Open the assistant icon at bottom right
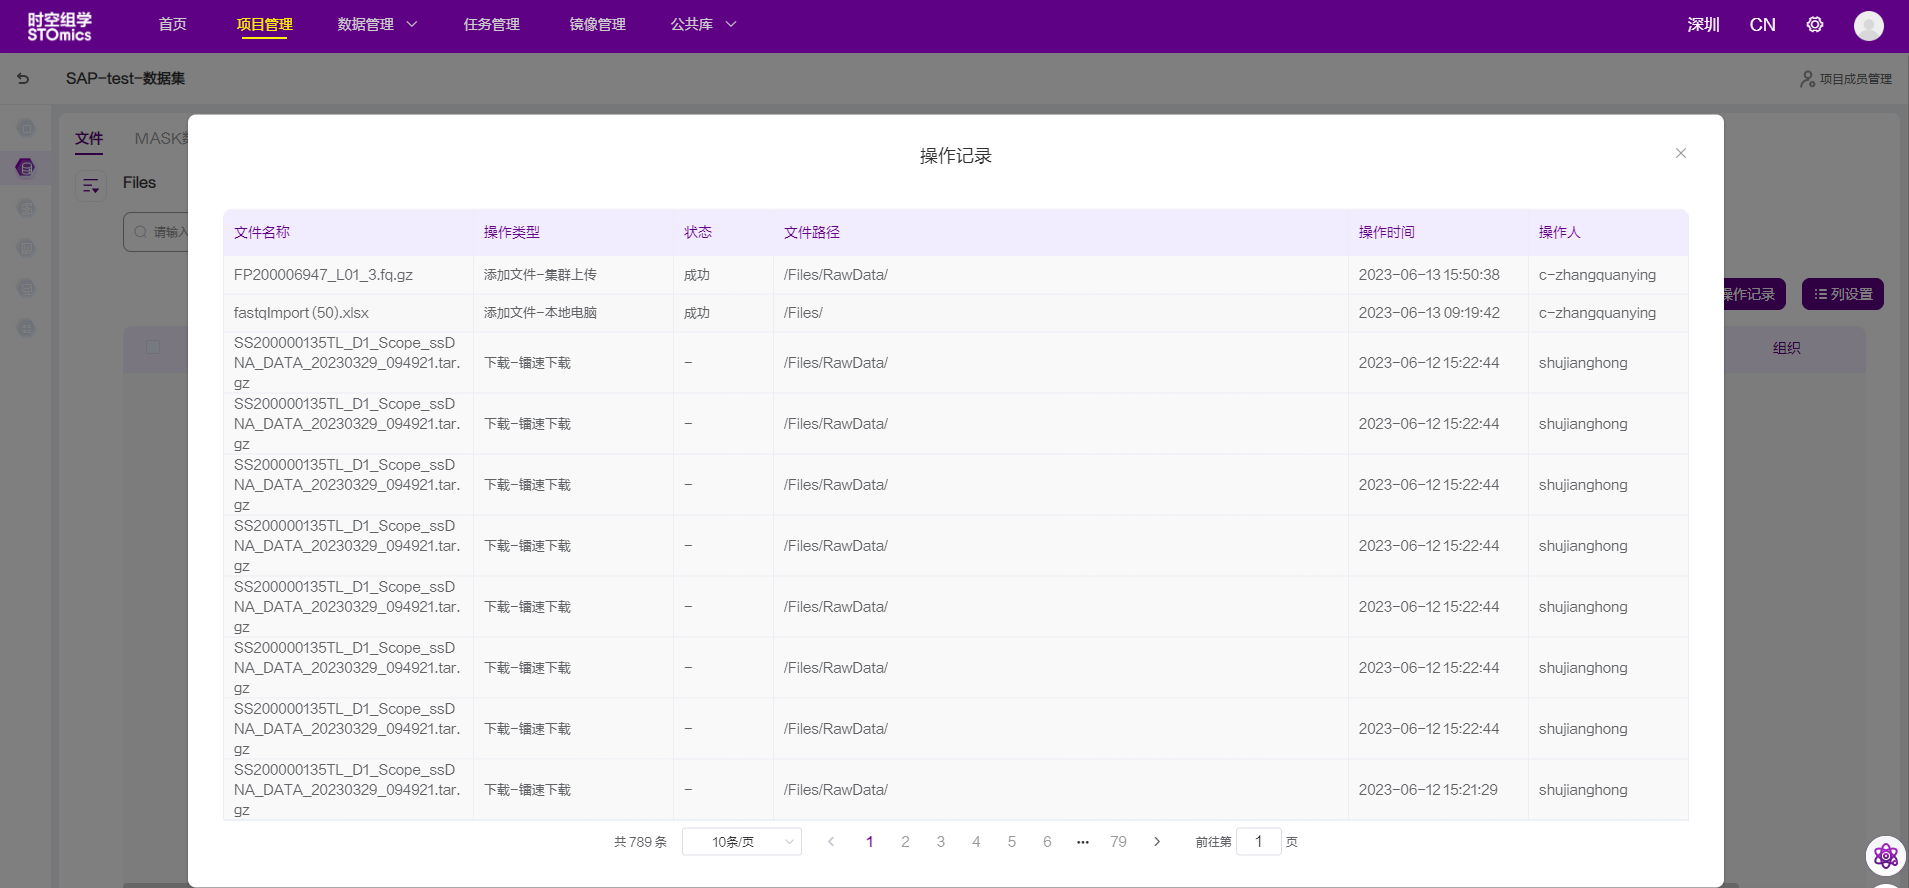This screenshot has width=1909, height=888. 1885,856
